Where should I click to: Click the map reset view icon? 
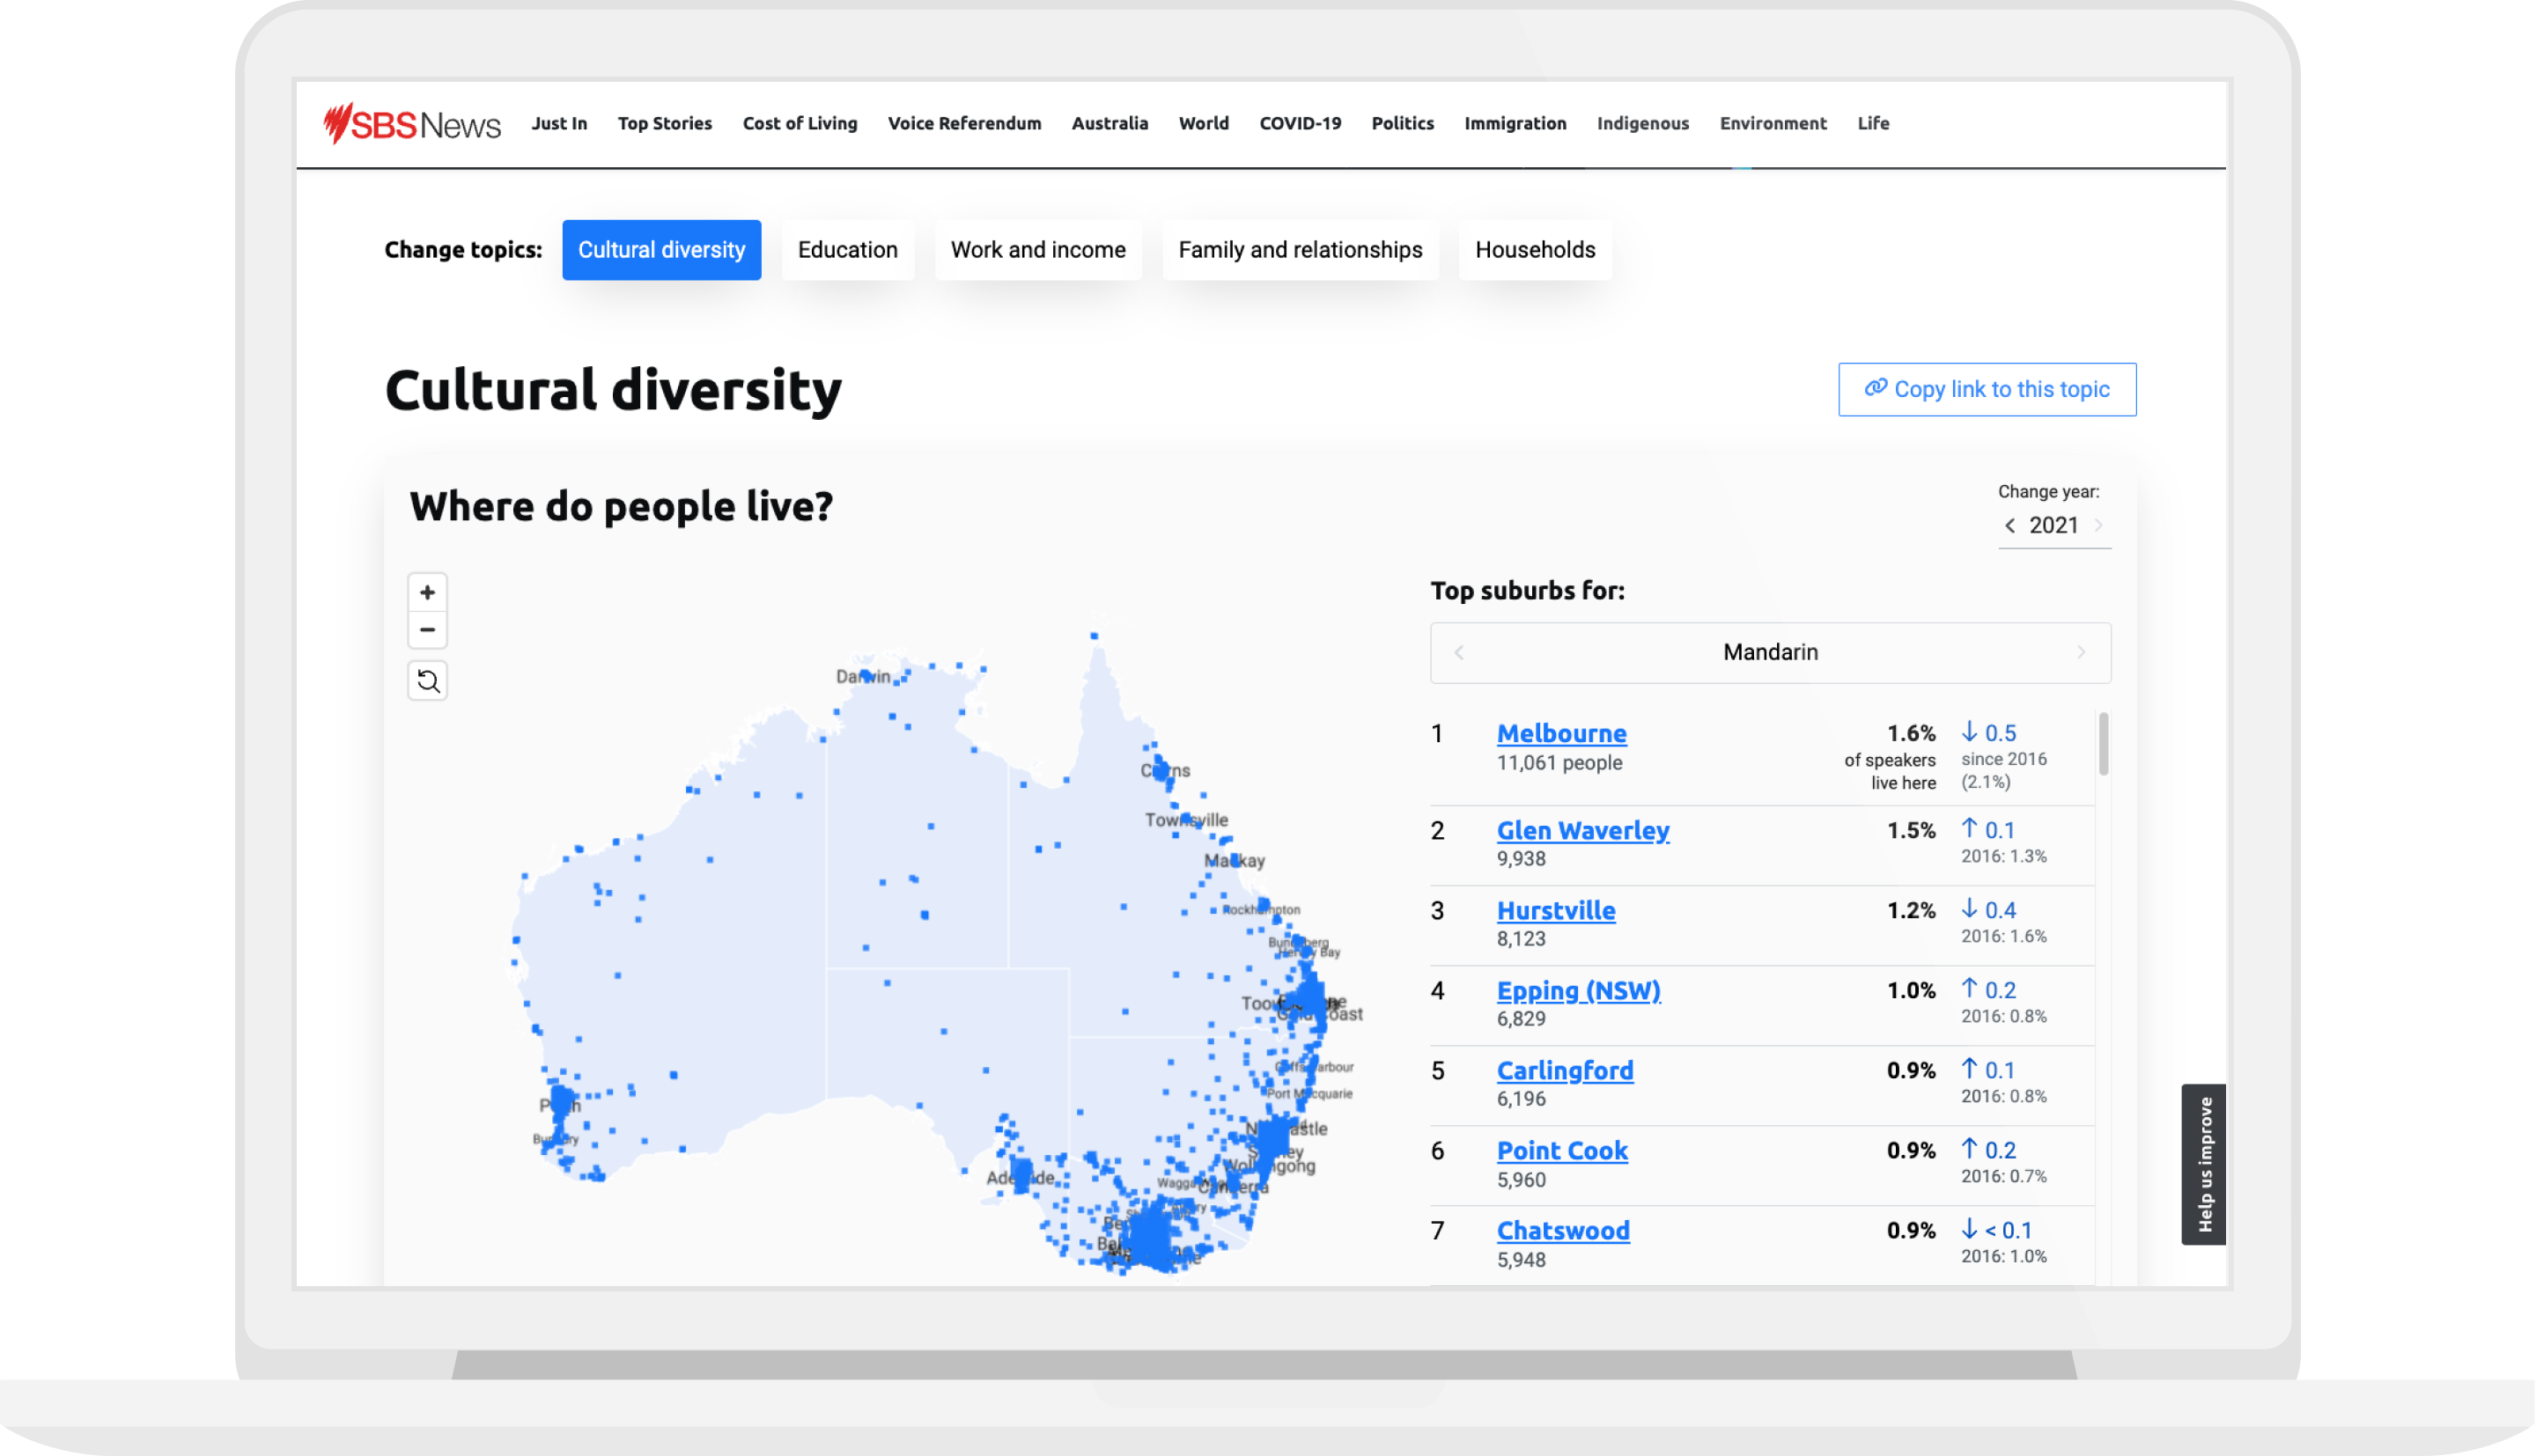click(x=427, y=681)
